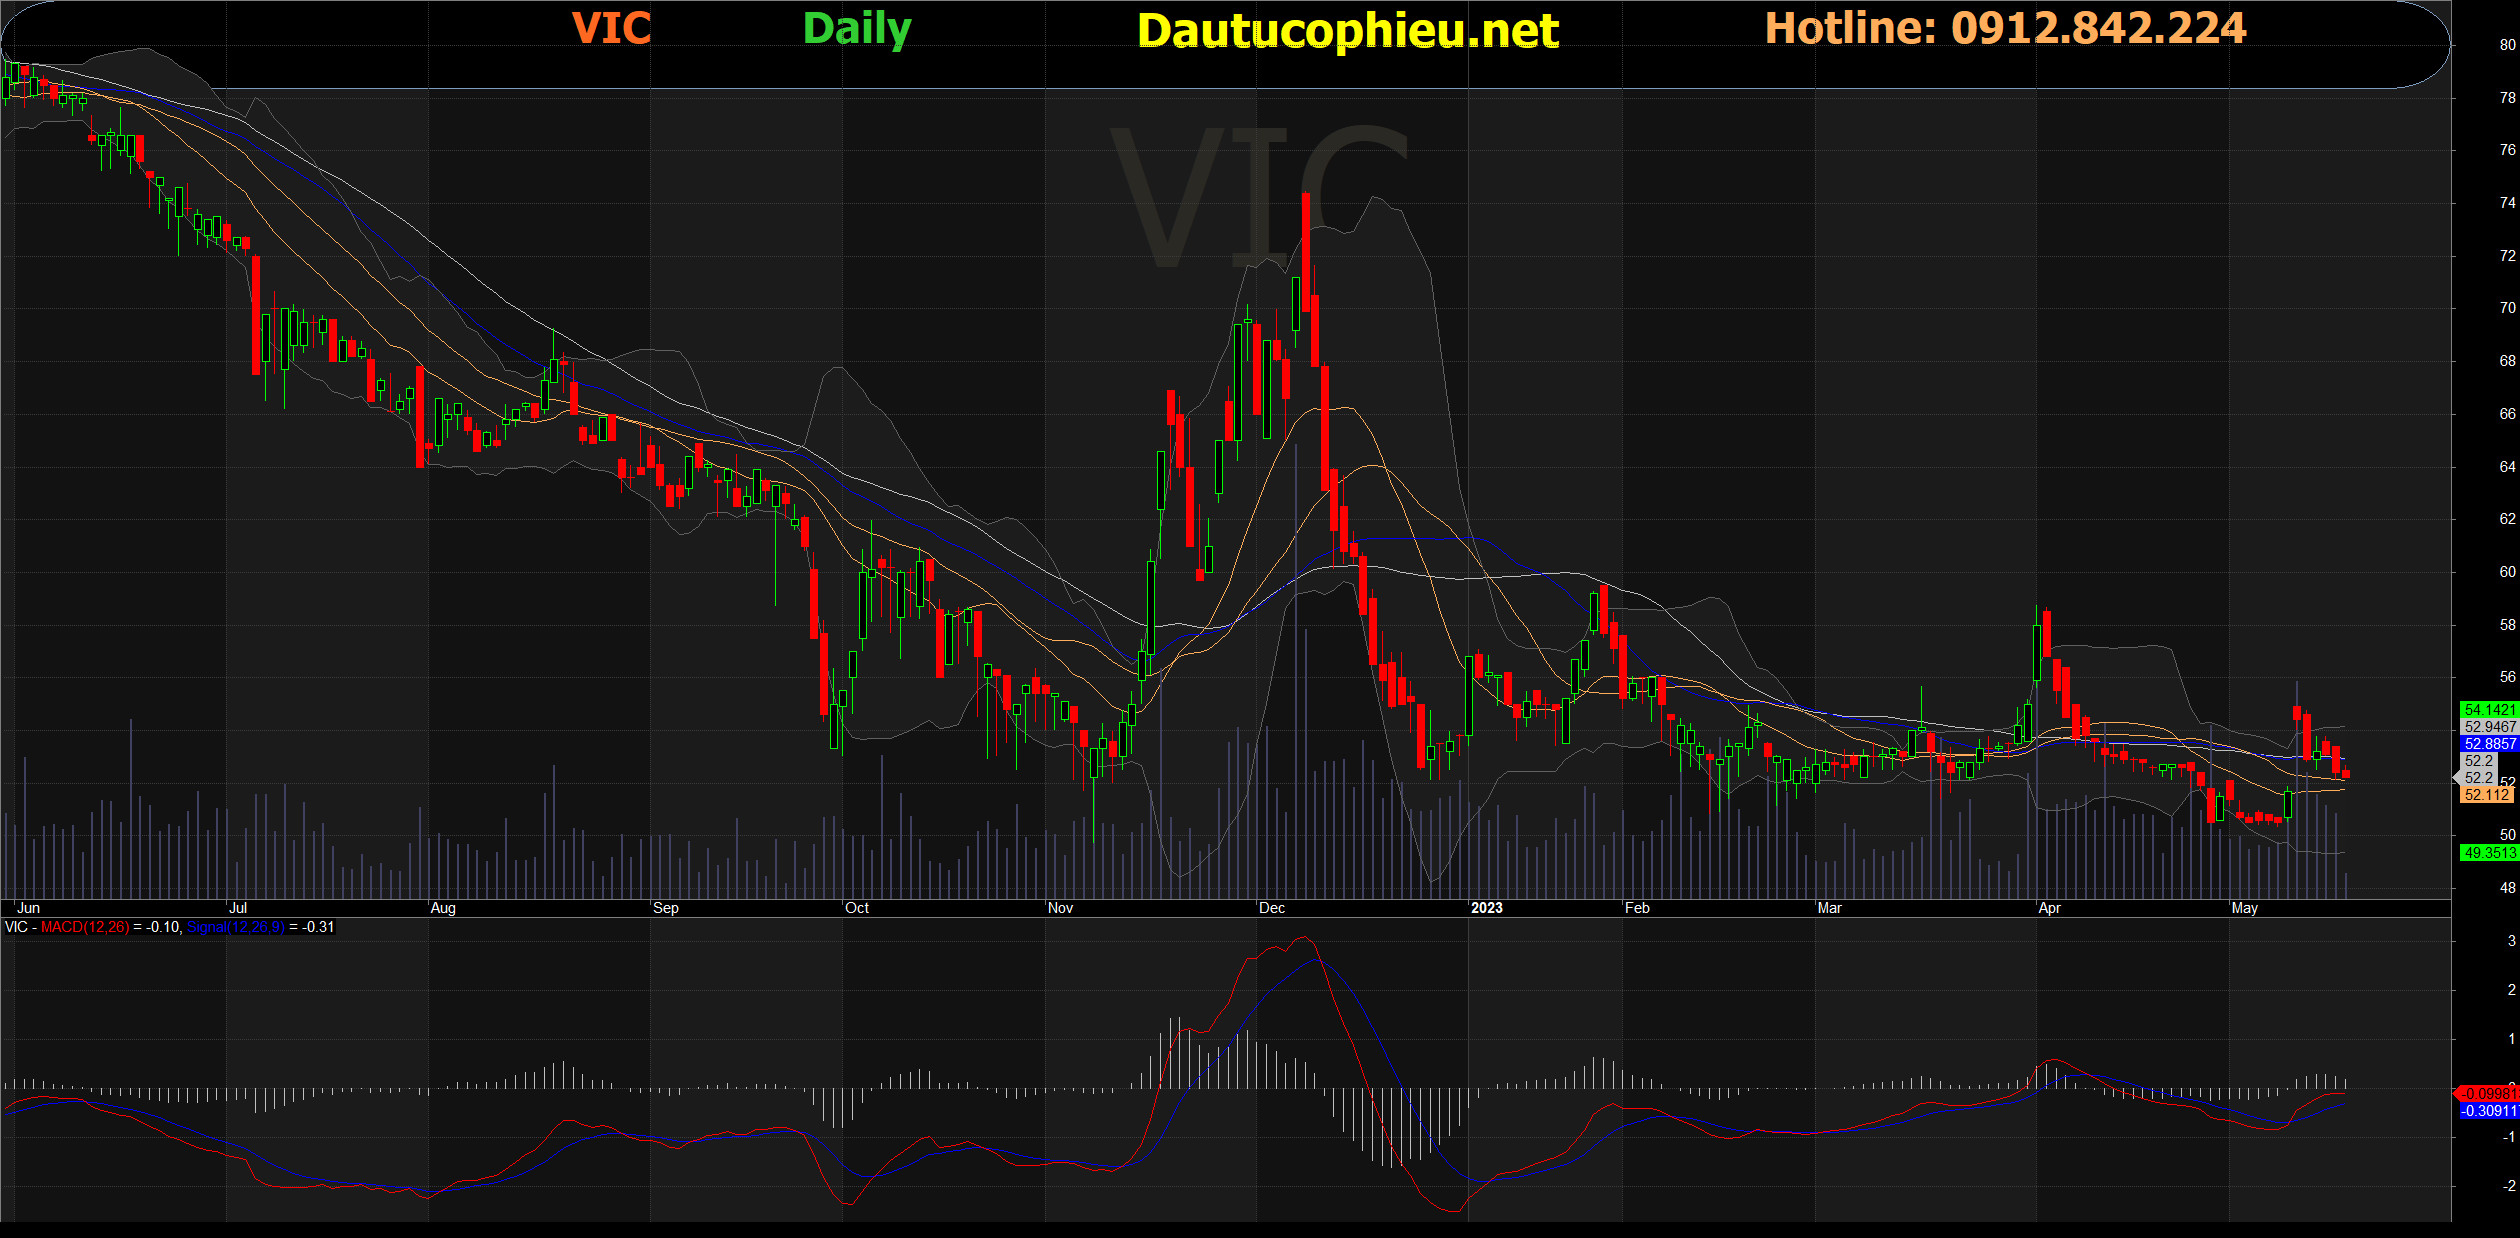Click the 2023 year marker on the time axis
Screen dimensions: 2520x1238
1486,908
